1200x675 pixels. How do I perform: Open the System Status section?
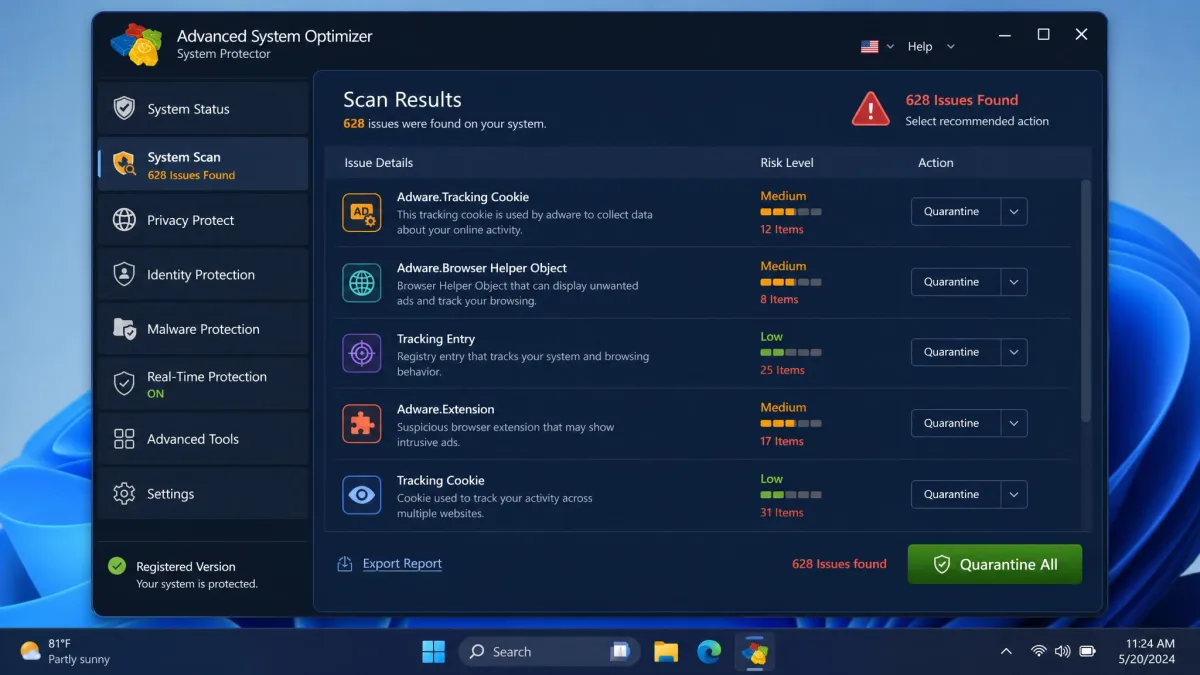203,108
